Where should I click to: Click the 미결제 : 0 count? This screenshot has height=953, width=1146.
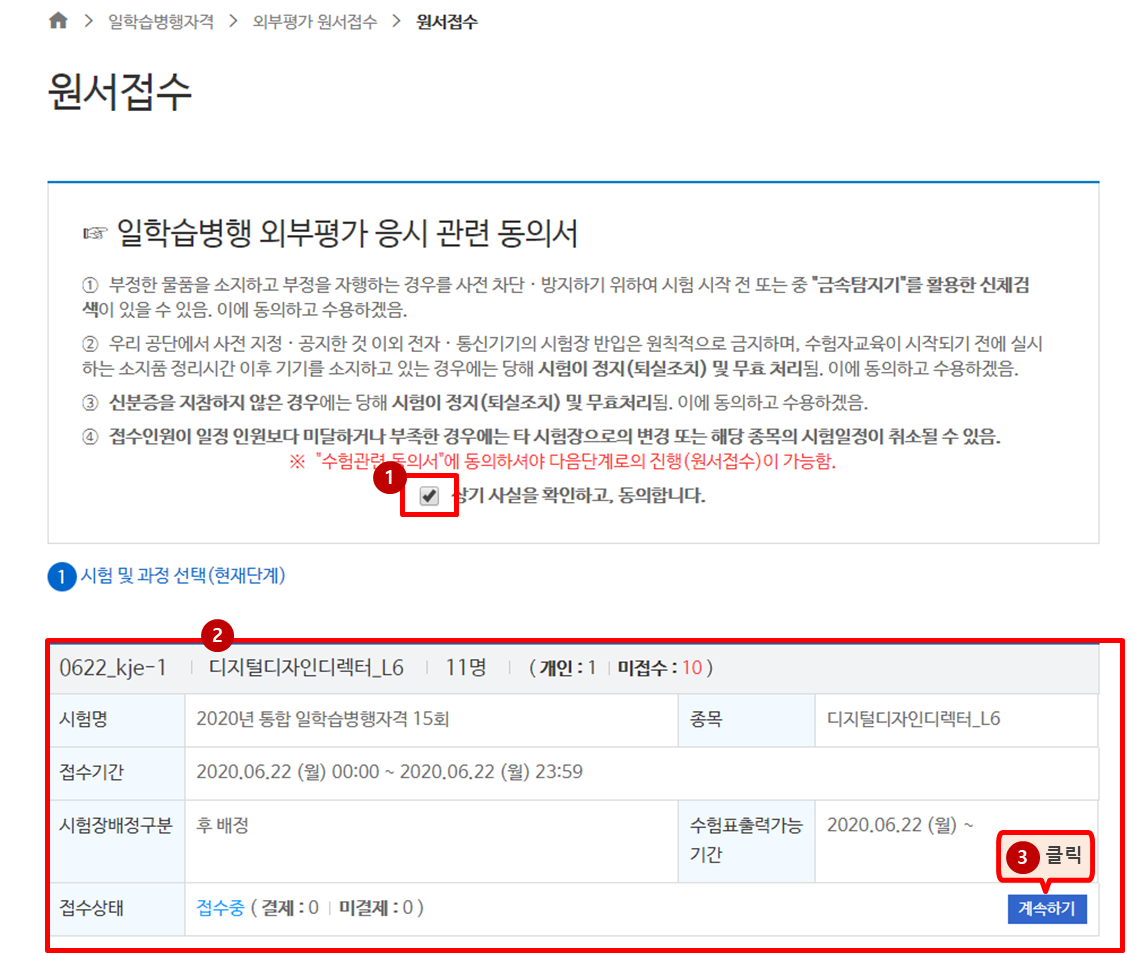pos(376,908)
